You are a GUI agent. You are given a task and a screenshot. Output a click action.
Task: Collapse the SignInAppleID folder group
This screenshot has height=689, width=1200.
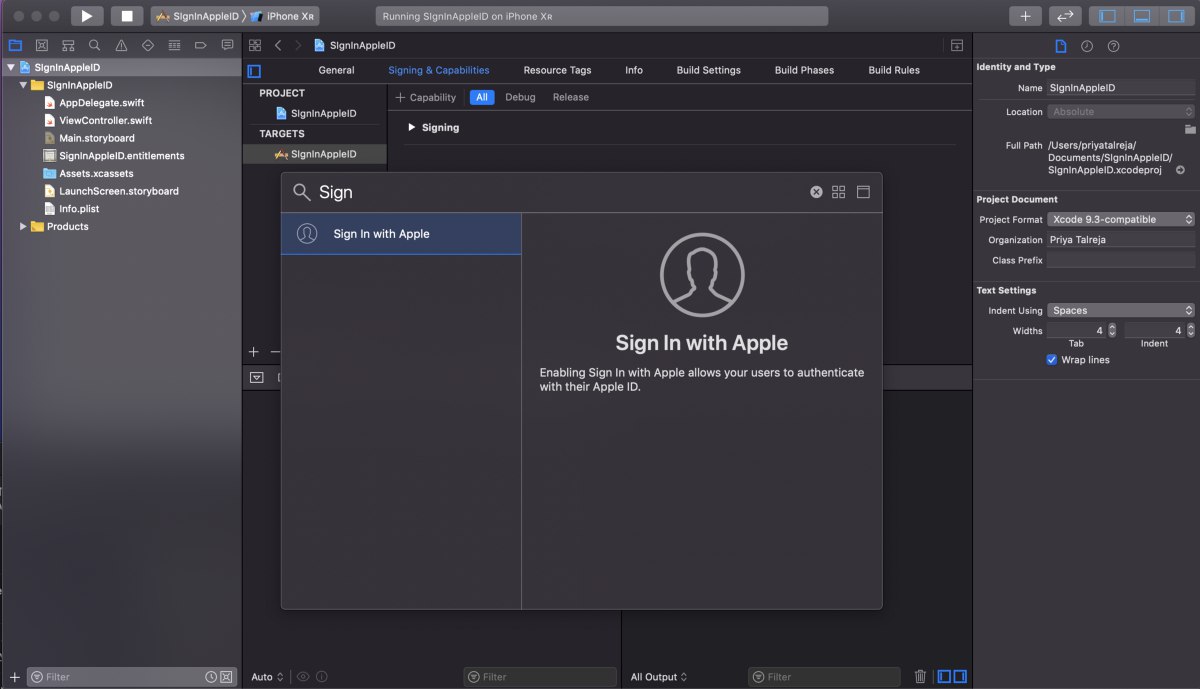point(23,86)
